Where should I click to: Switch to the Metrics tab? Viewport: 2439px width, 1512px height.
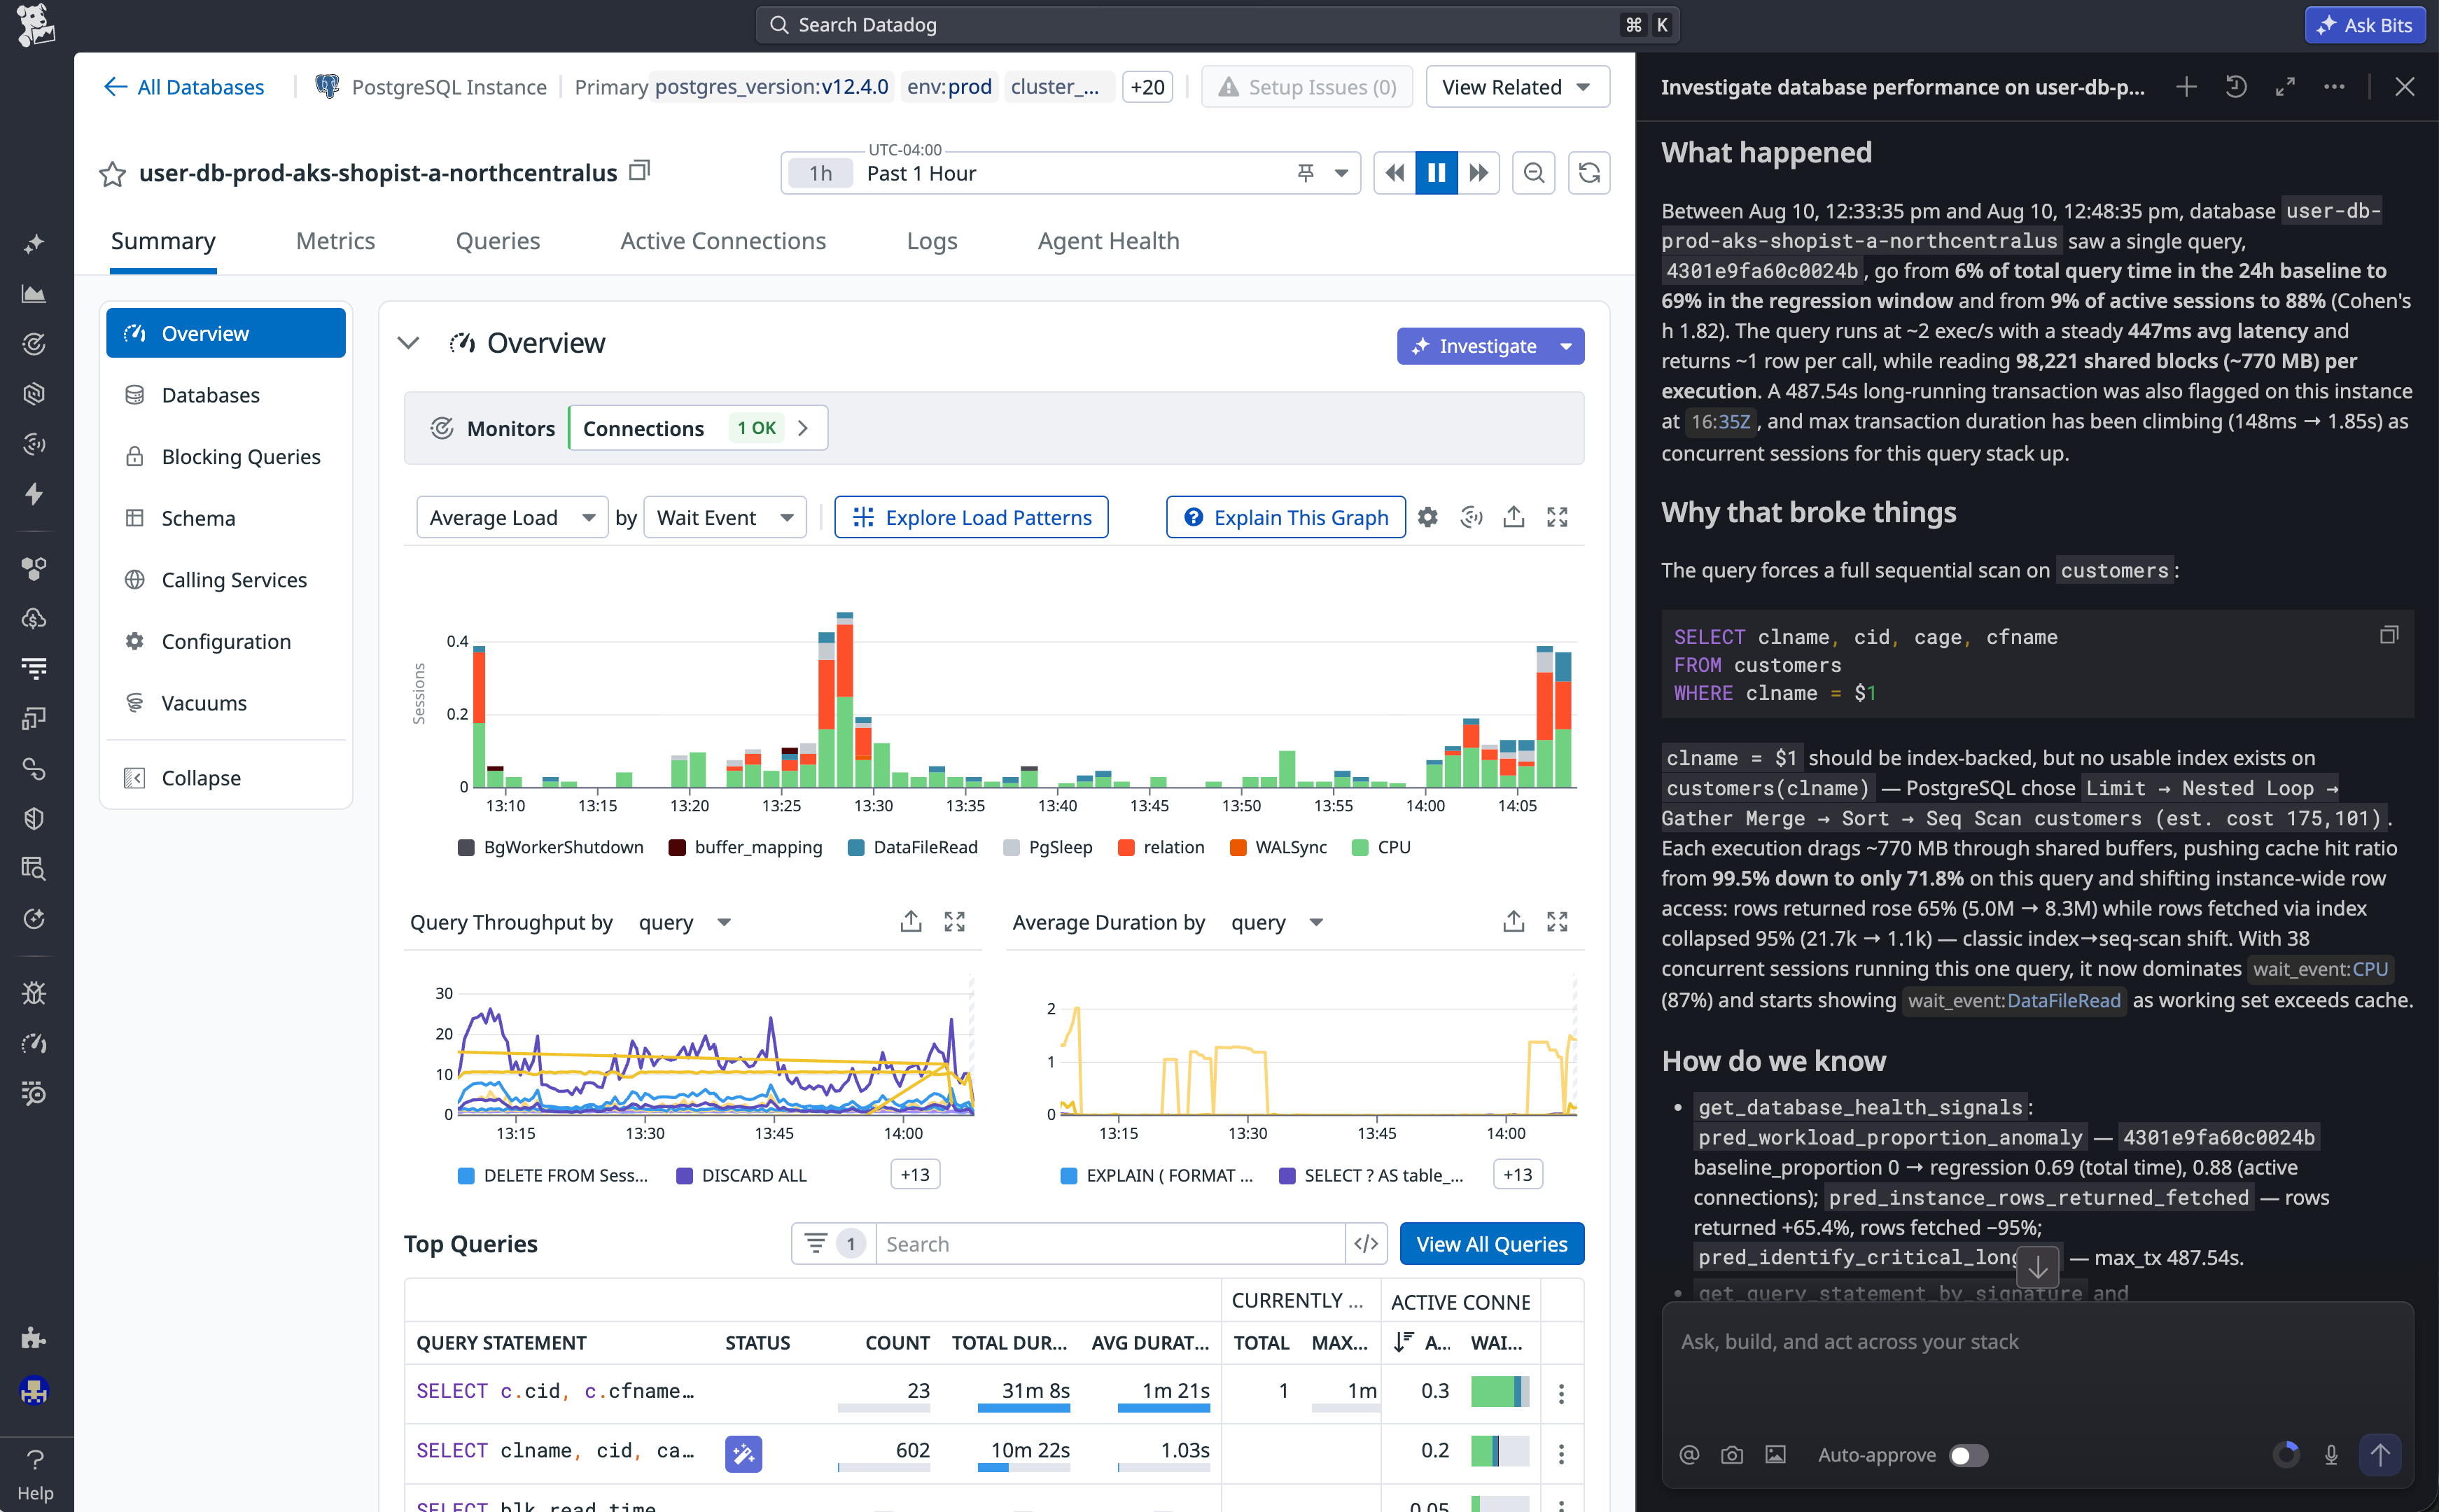click(x=335, y=241)
